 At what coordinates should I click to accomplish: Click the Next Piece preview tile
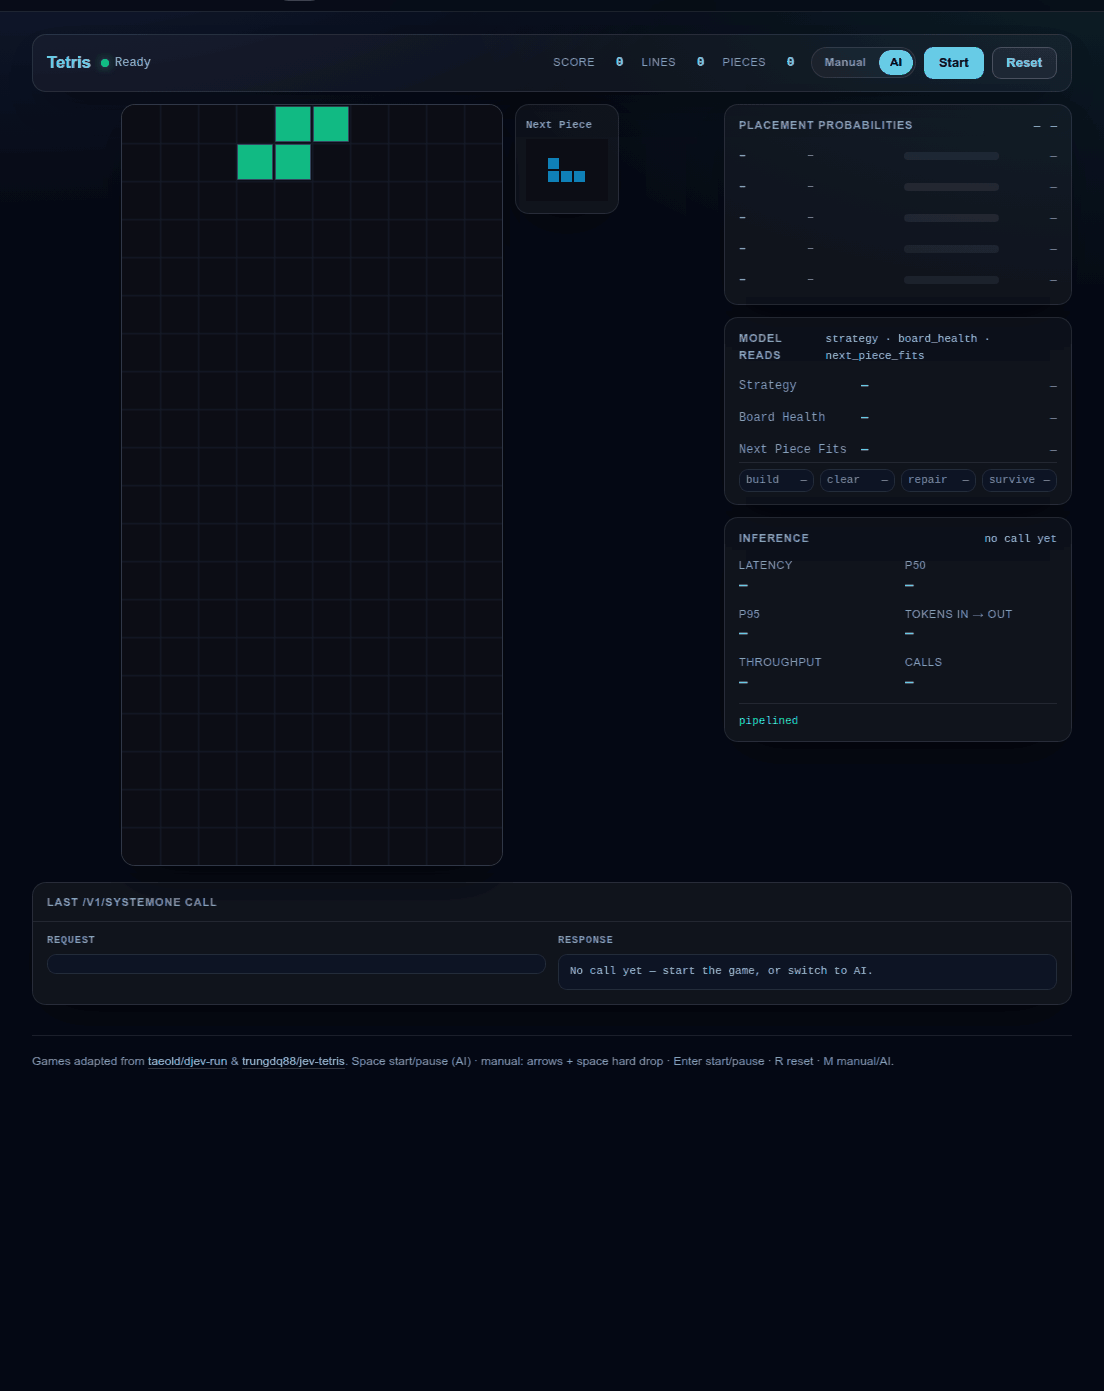567,170
